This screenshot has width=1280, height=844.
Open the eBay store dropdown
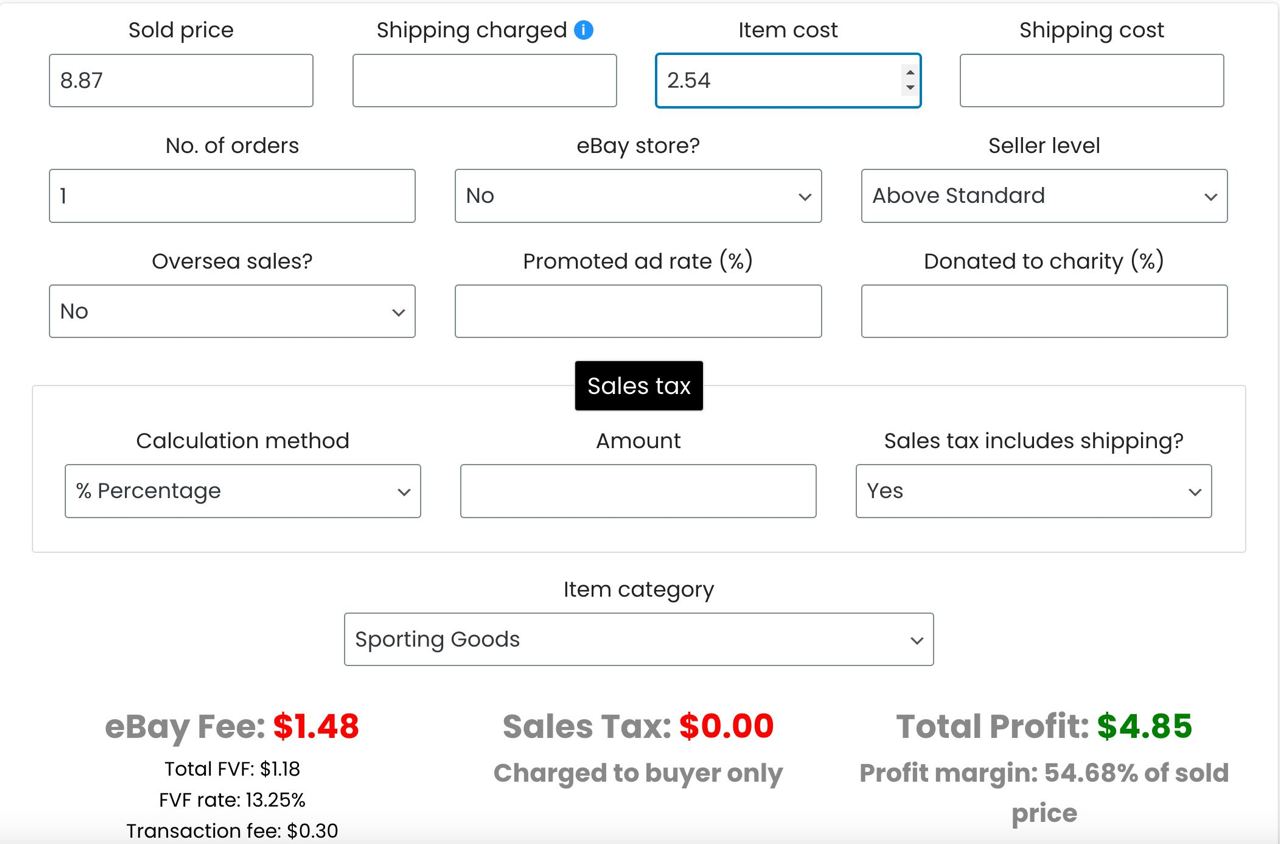[x=638, y=196]
